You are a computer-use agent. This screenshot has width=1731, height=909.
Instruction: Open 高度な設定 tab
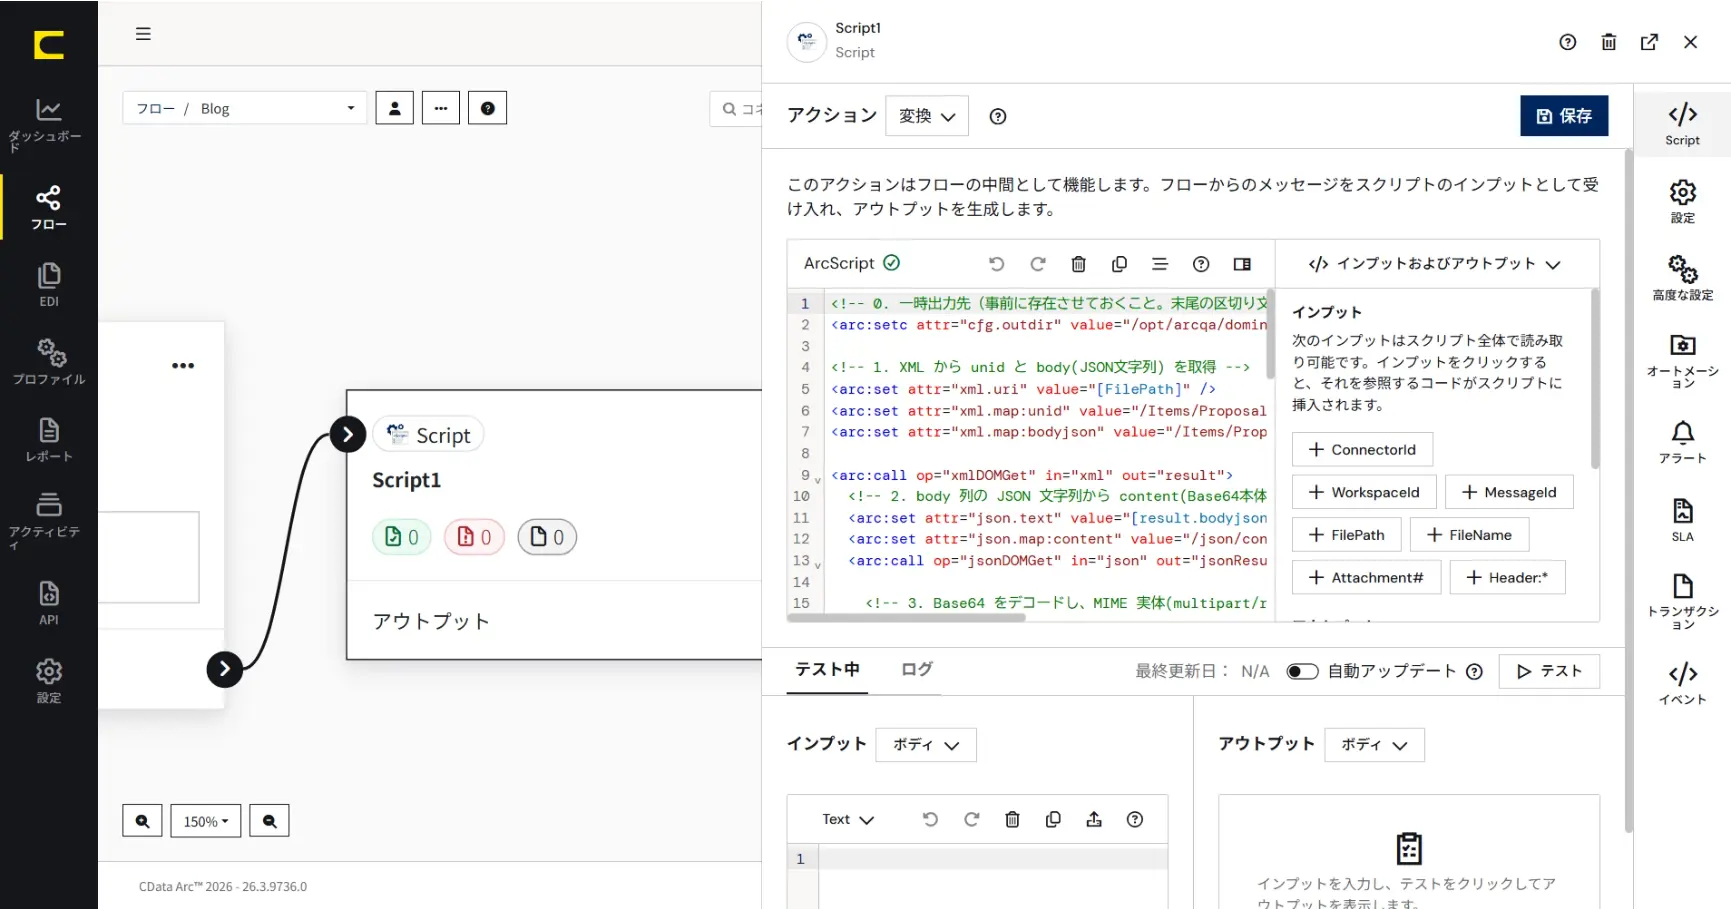[x=1682, y=279]
